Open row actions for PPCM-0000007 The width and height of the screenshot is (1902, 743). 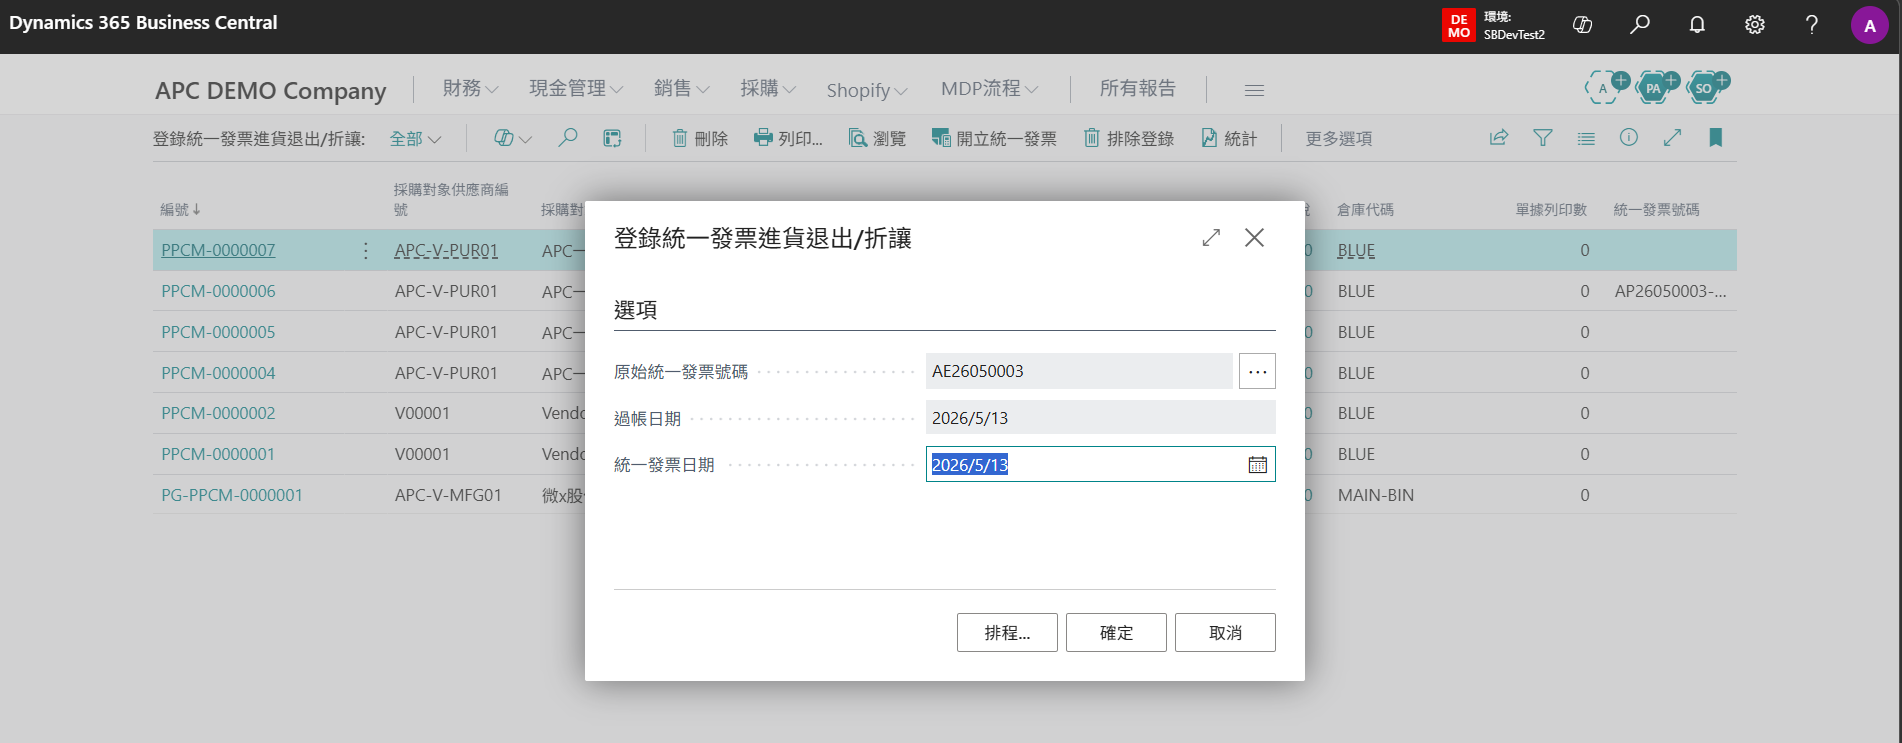pyautogui.click(x=366, y=250)
